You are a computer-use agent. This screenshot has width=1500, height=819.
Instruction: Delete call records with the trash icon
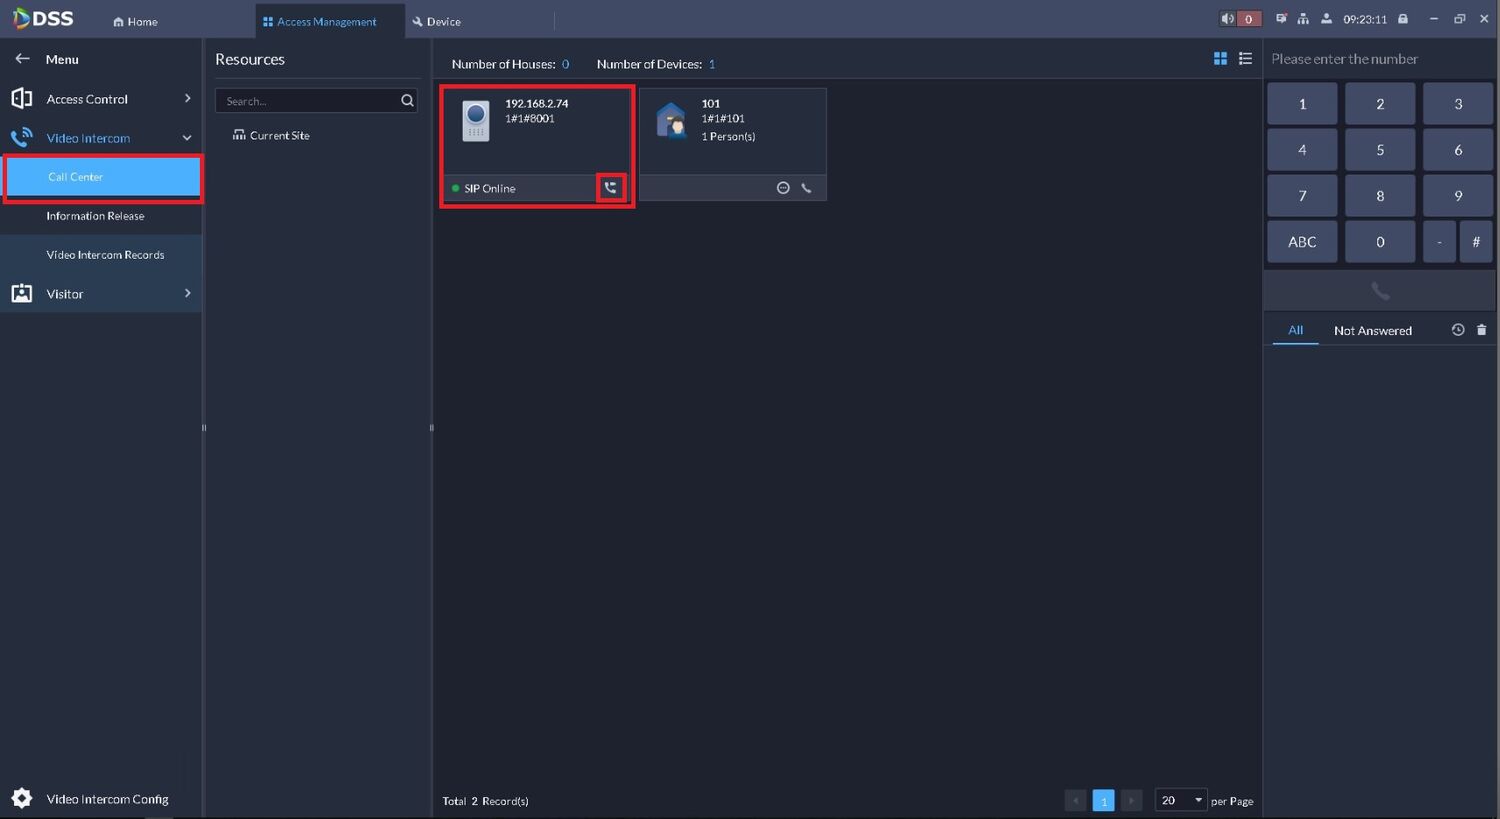tap(1481, 330)
